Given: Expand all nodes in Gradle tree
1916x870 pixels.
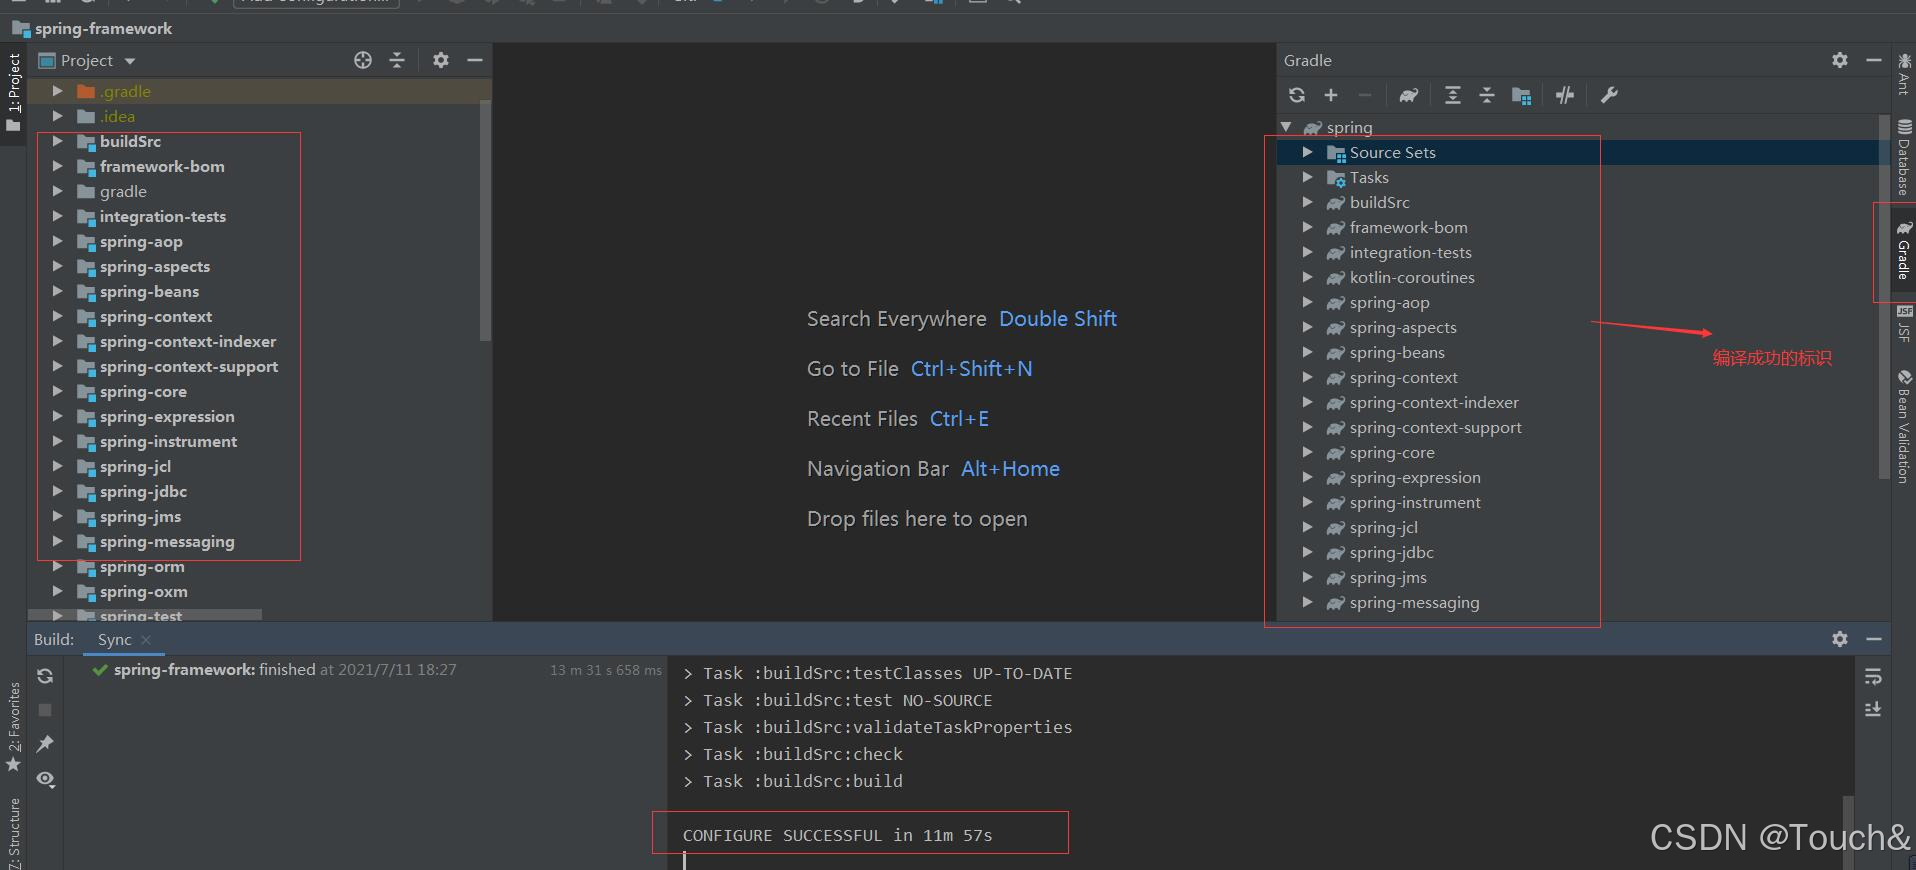Looking at the screenshot, I should (1453, 95).
